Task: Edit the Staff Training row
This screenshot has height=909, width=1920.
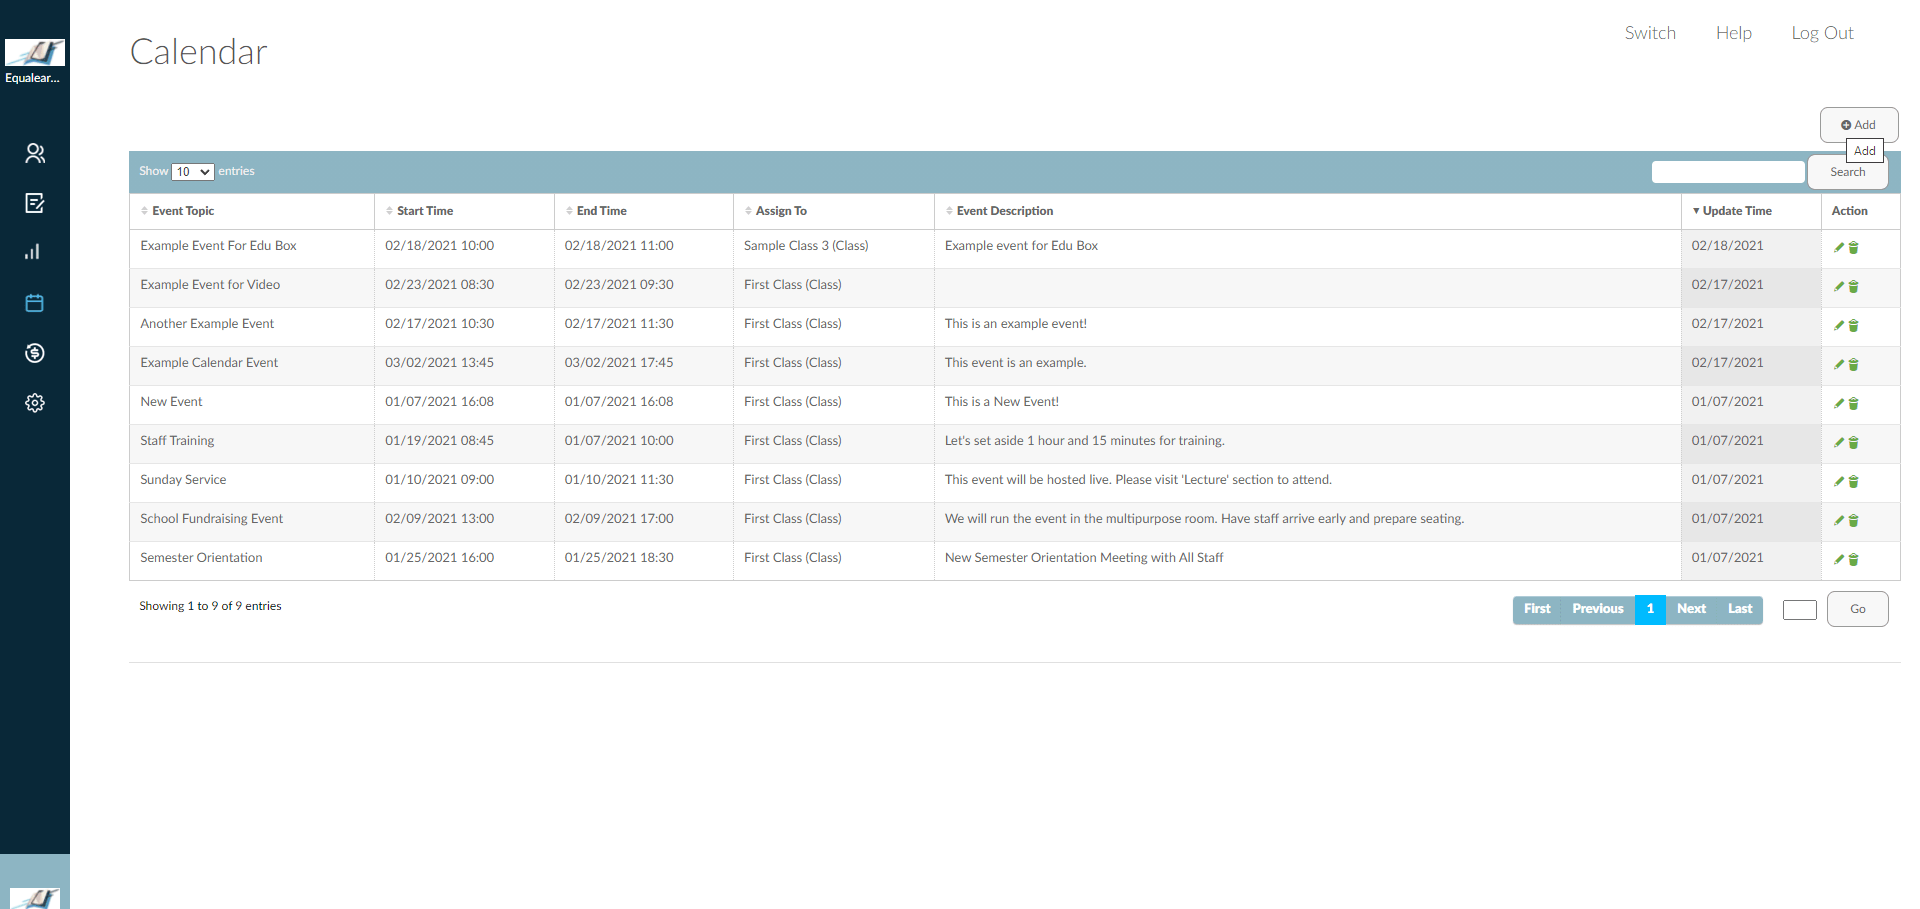Action: point(1839,442)
